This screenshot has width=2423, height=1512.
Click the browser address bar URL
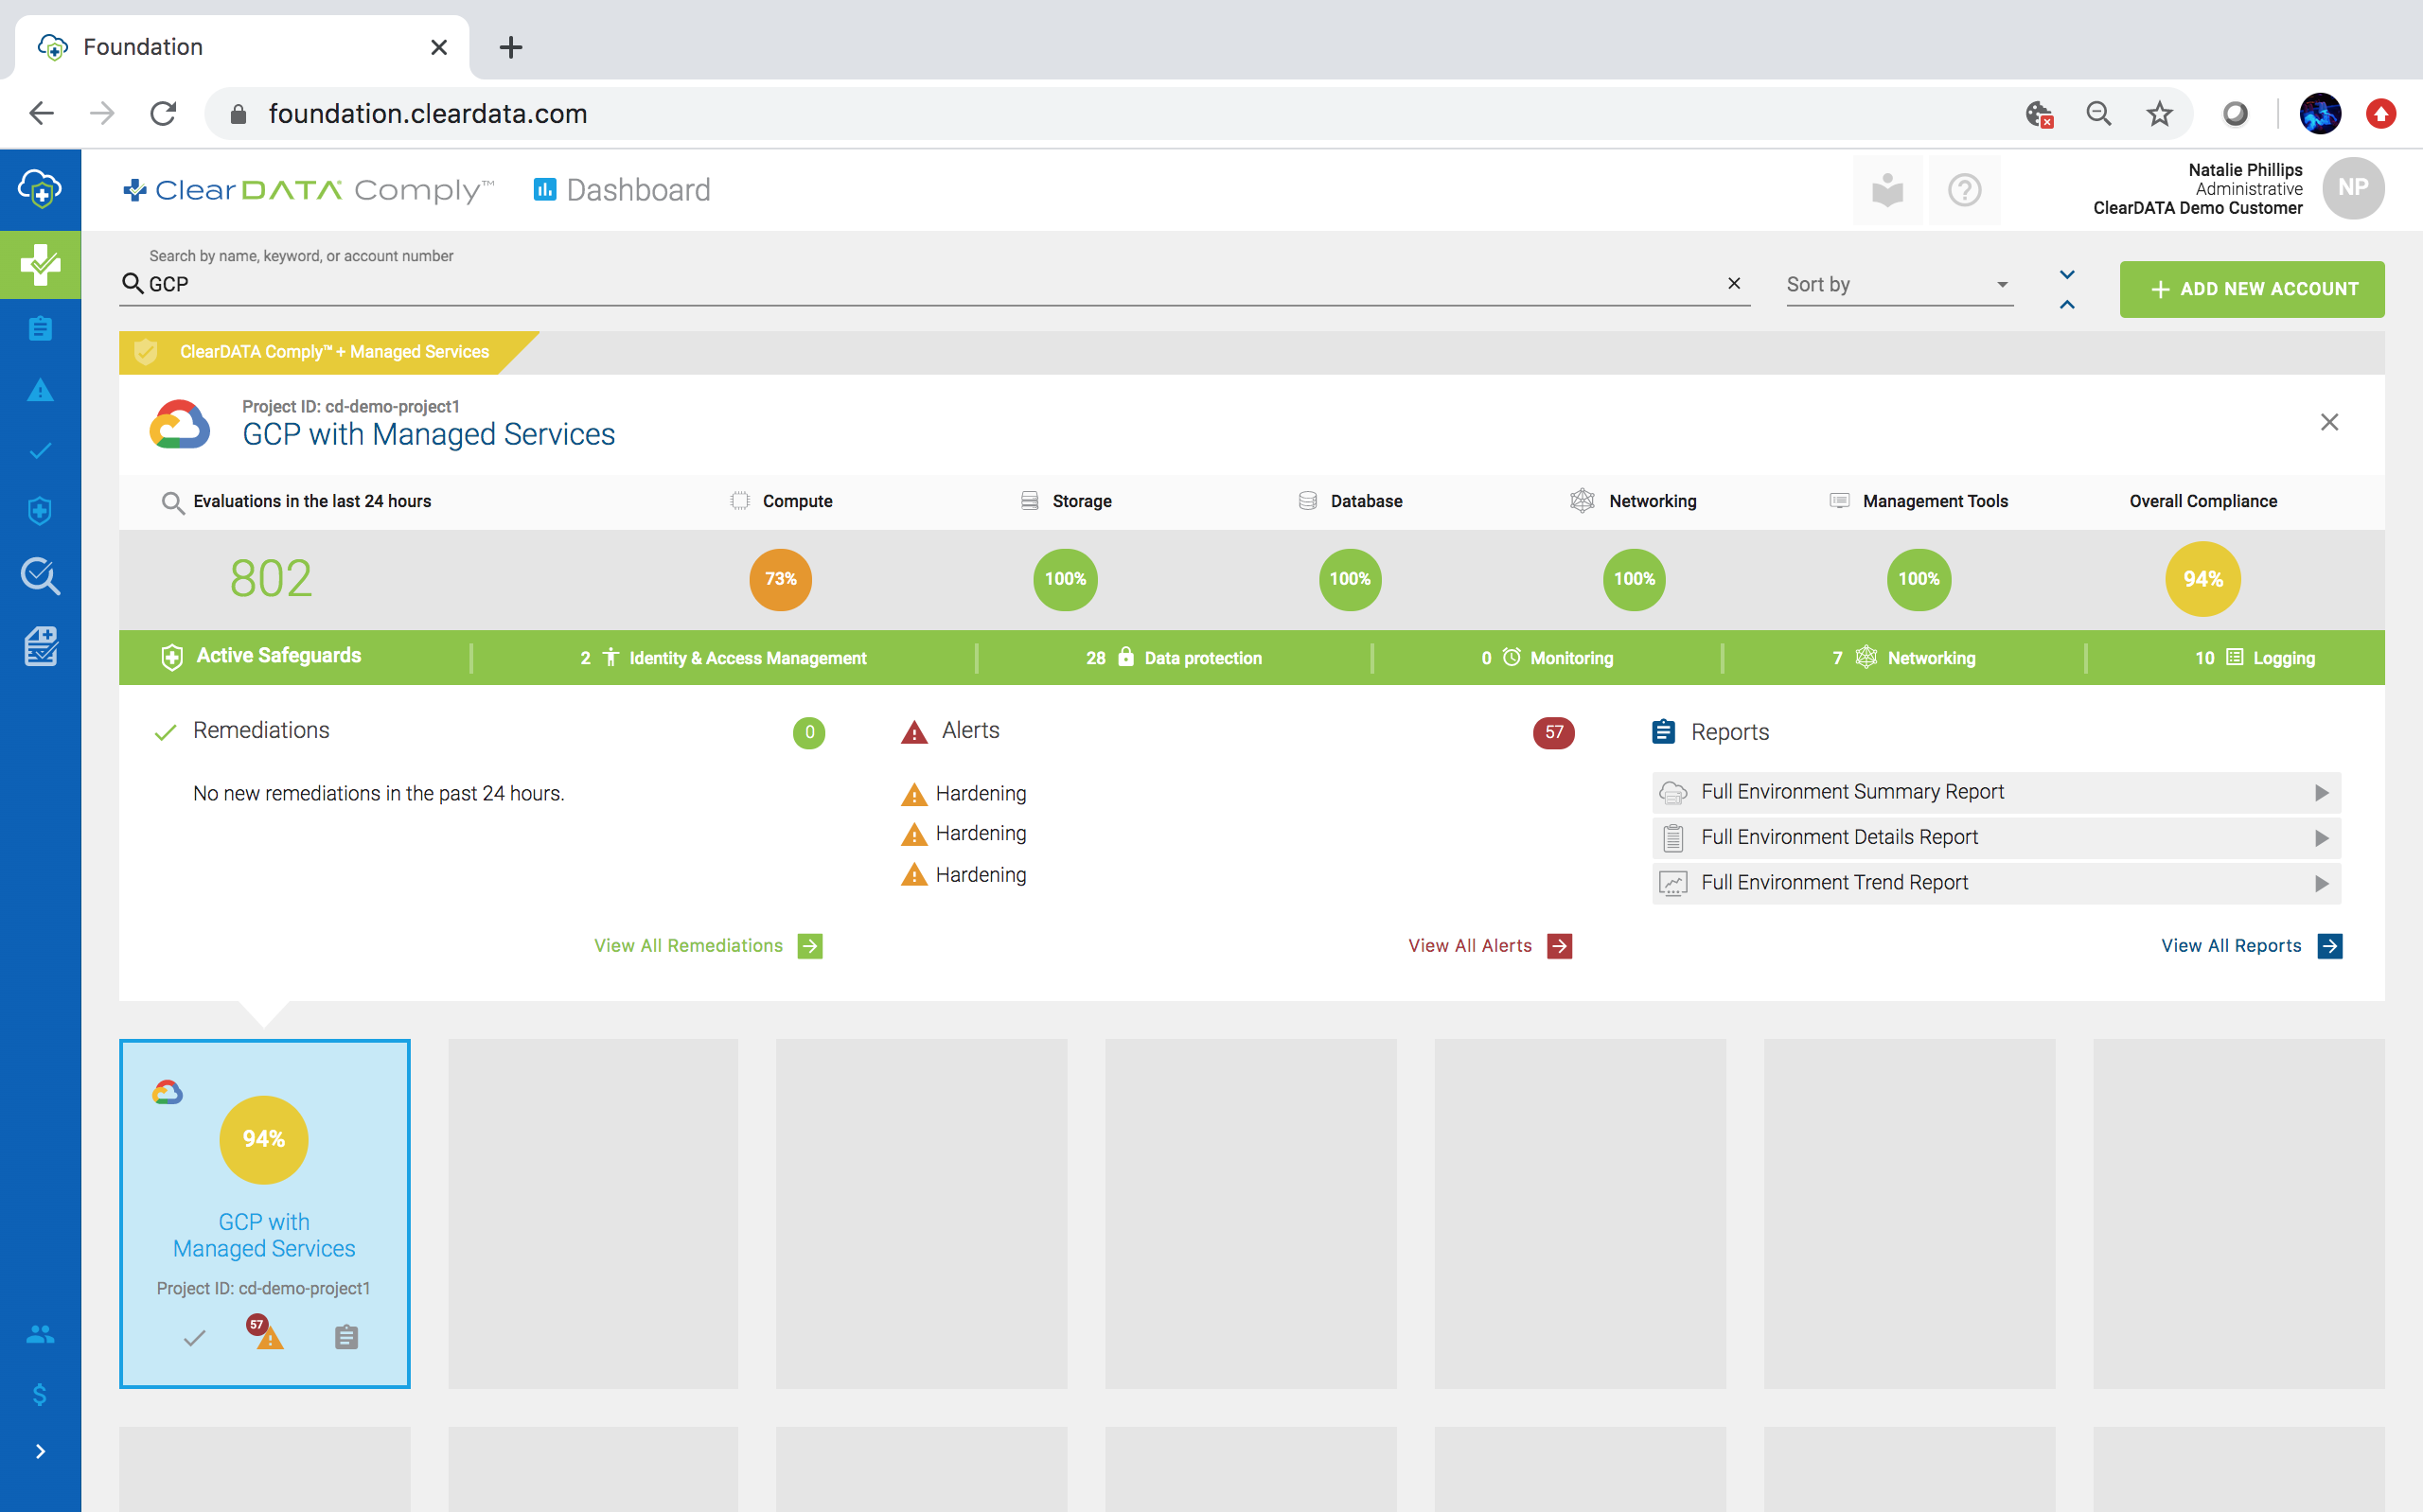pos(427,114)
